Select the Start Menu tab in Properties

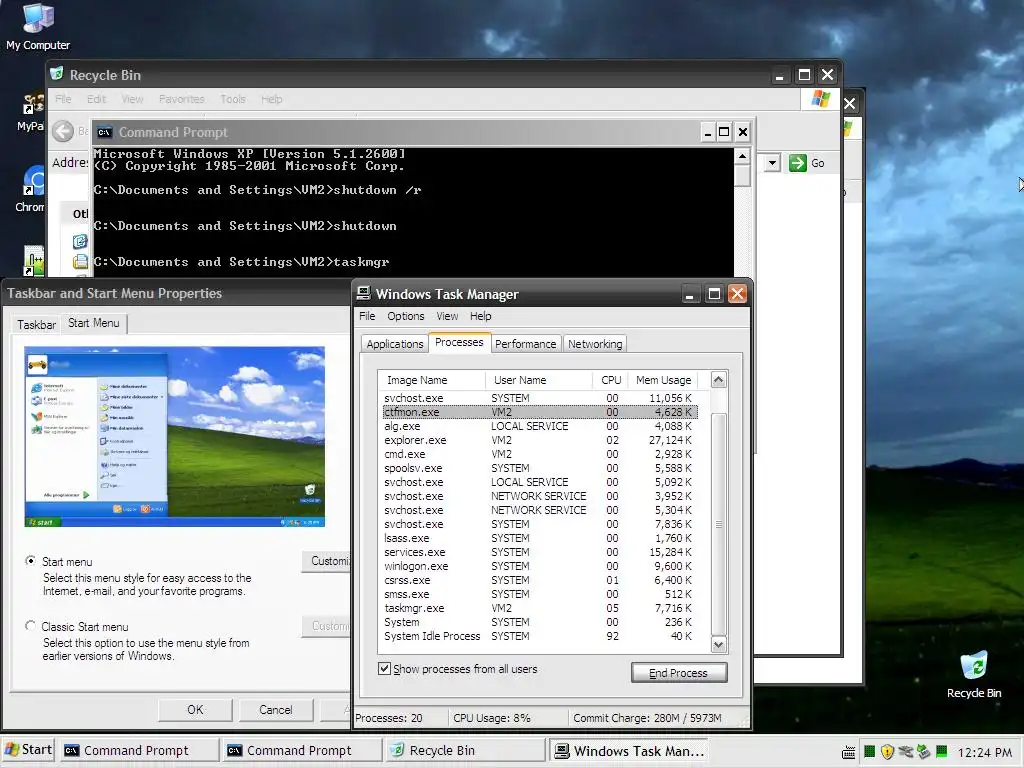click(94, 323)
